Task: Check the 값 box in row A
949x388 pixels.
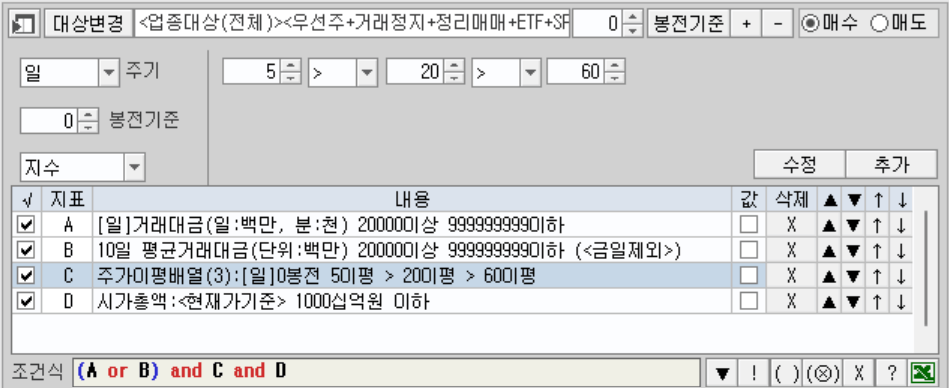Action: (749, 225)
